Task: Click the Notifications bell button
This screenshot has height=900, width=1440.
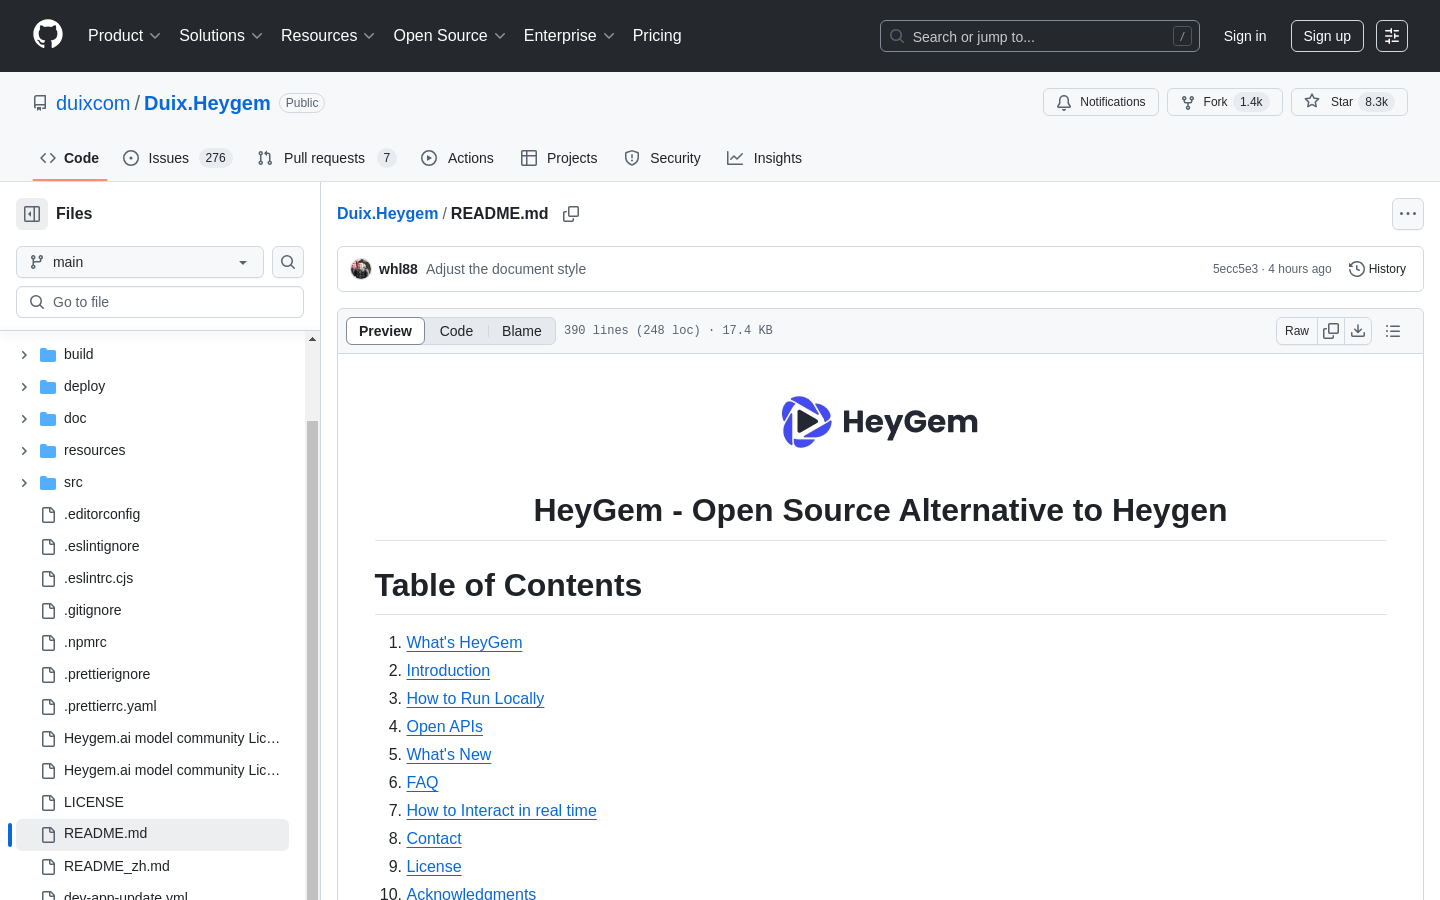Action: tap(1101, 102)
